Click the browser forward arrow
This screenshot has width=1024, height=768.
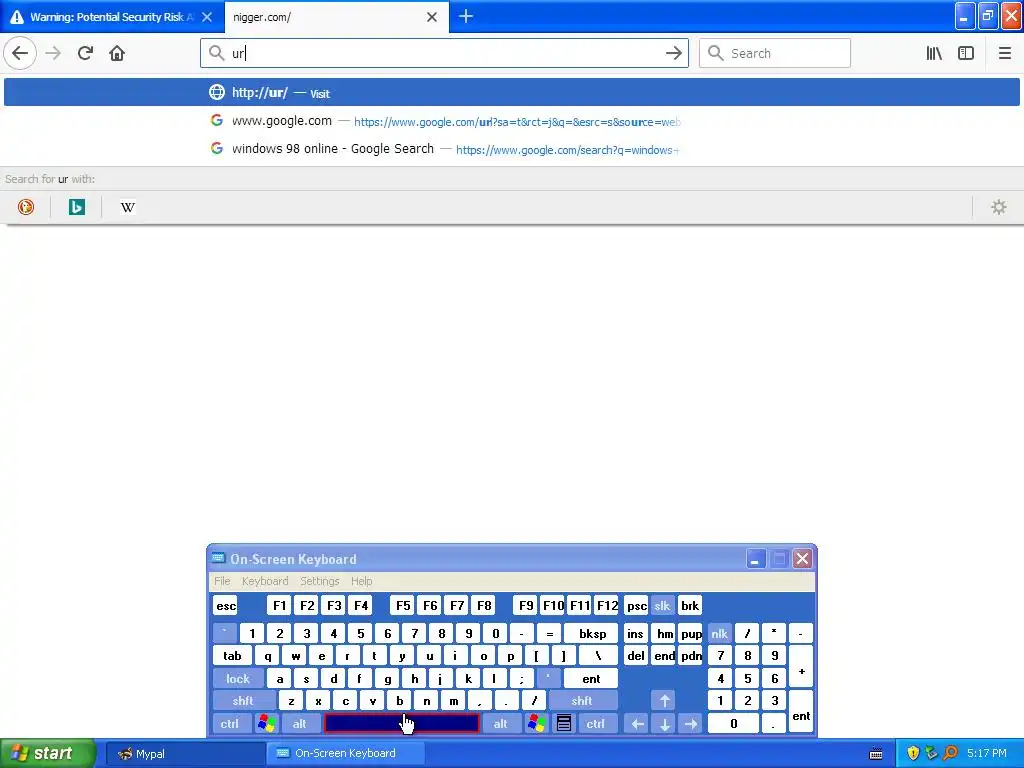pyautogui.click(x=53, y=53)
